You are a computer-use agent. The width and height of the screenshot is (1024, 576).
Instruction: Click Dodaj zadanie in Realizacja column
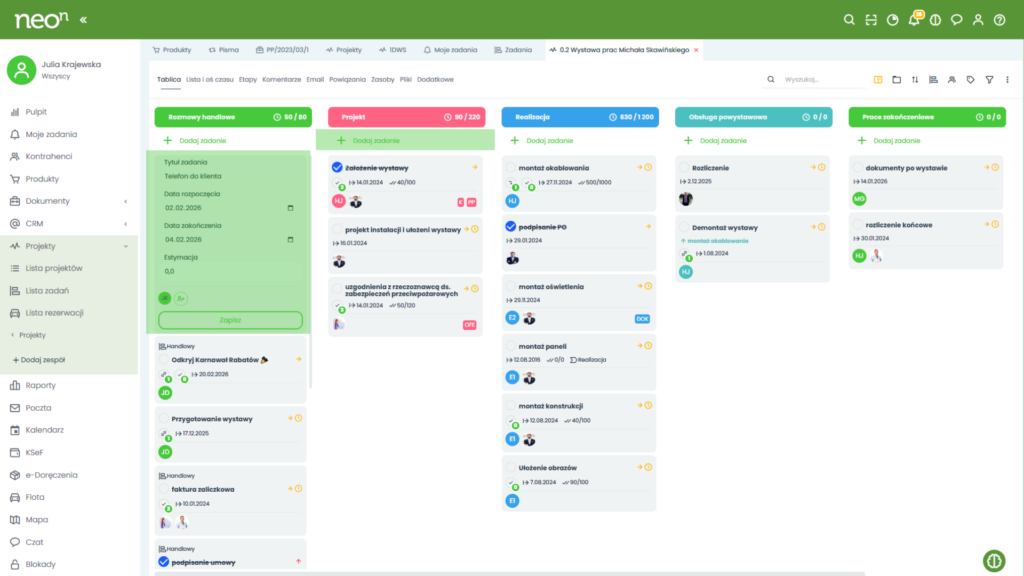(x=549, y=141)
